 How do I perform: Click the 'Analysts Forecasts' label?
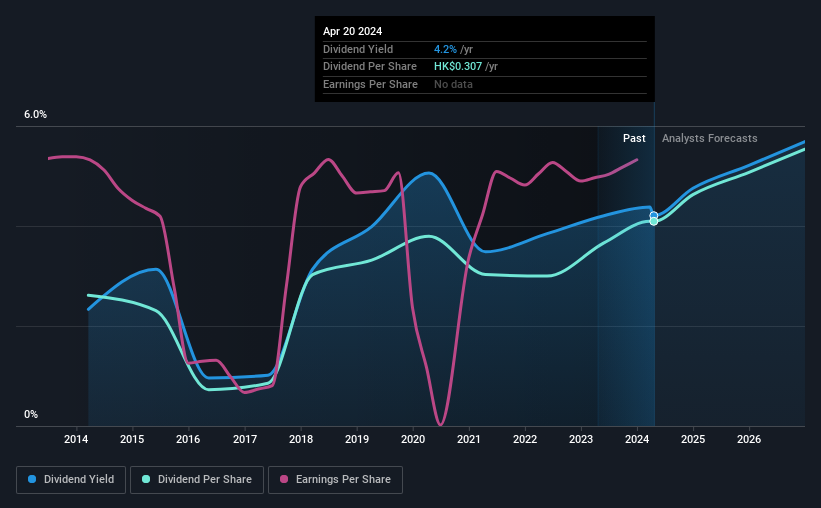click(x=709, y=138)
